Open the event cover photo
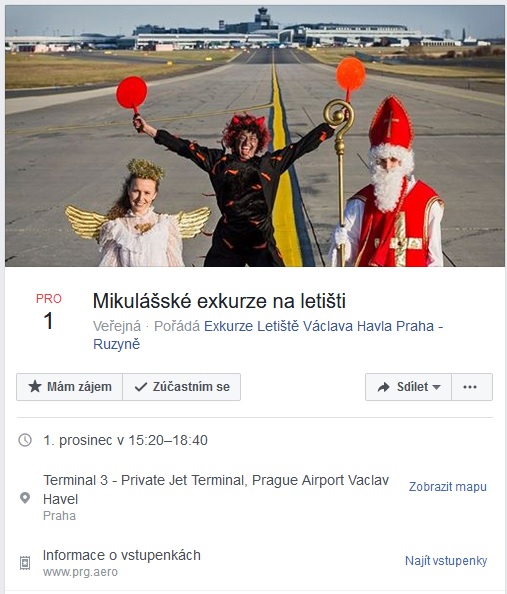 click(x=255, y=136)
